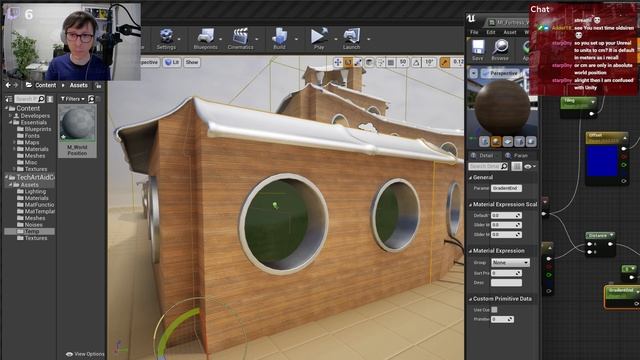Viewport: 640px width, 360px height.
Task: Toggle surface snapping icon in viewport
Action: tap(380, 62)
